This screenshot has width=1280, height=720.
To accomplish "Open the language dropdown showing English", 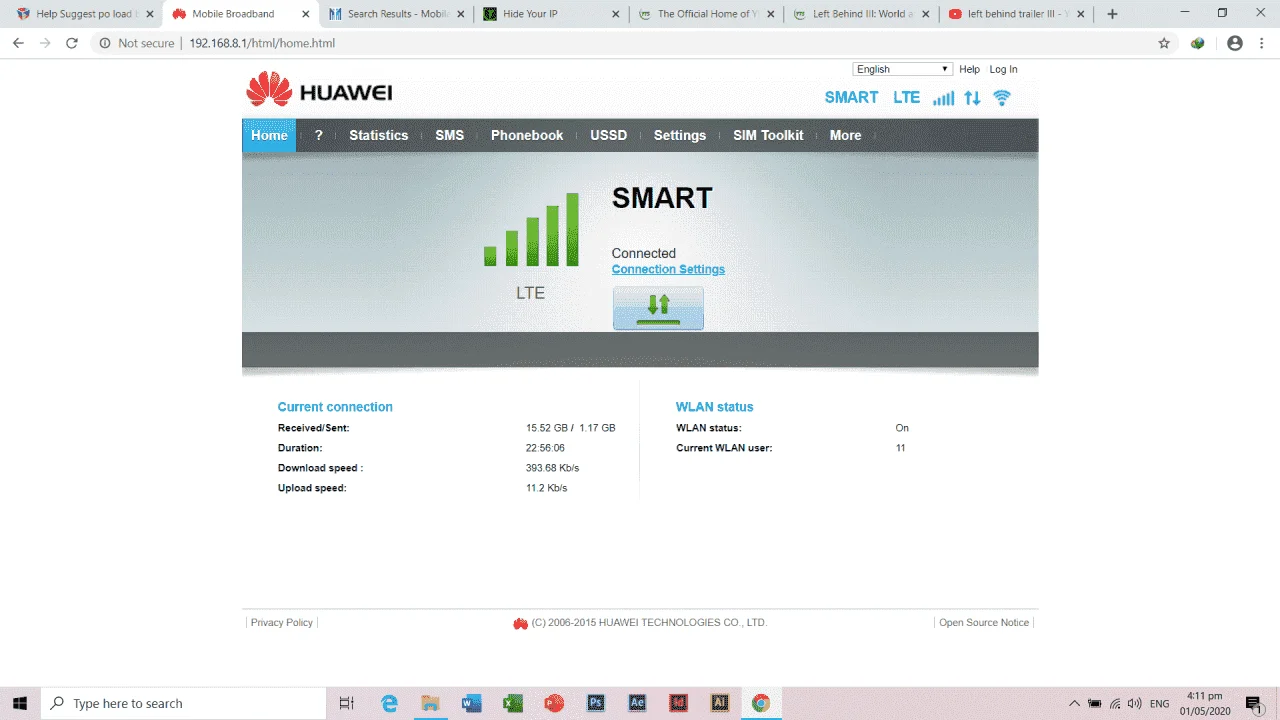I will tap(902, 69).
